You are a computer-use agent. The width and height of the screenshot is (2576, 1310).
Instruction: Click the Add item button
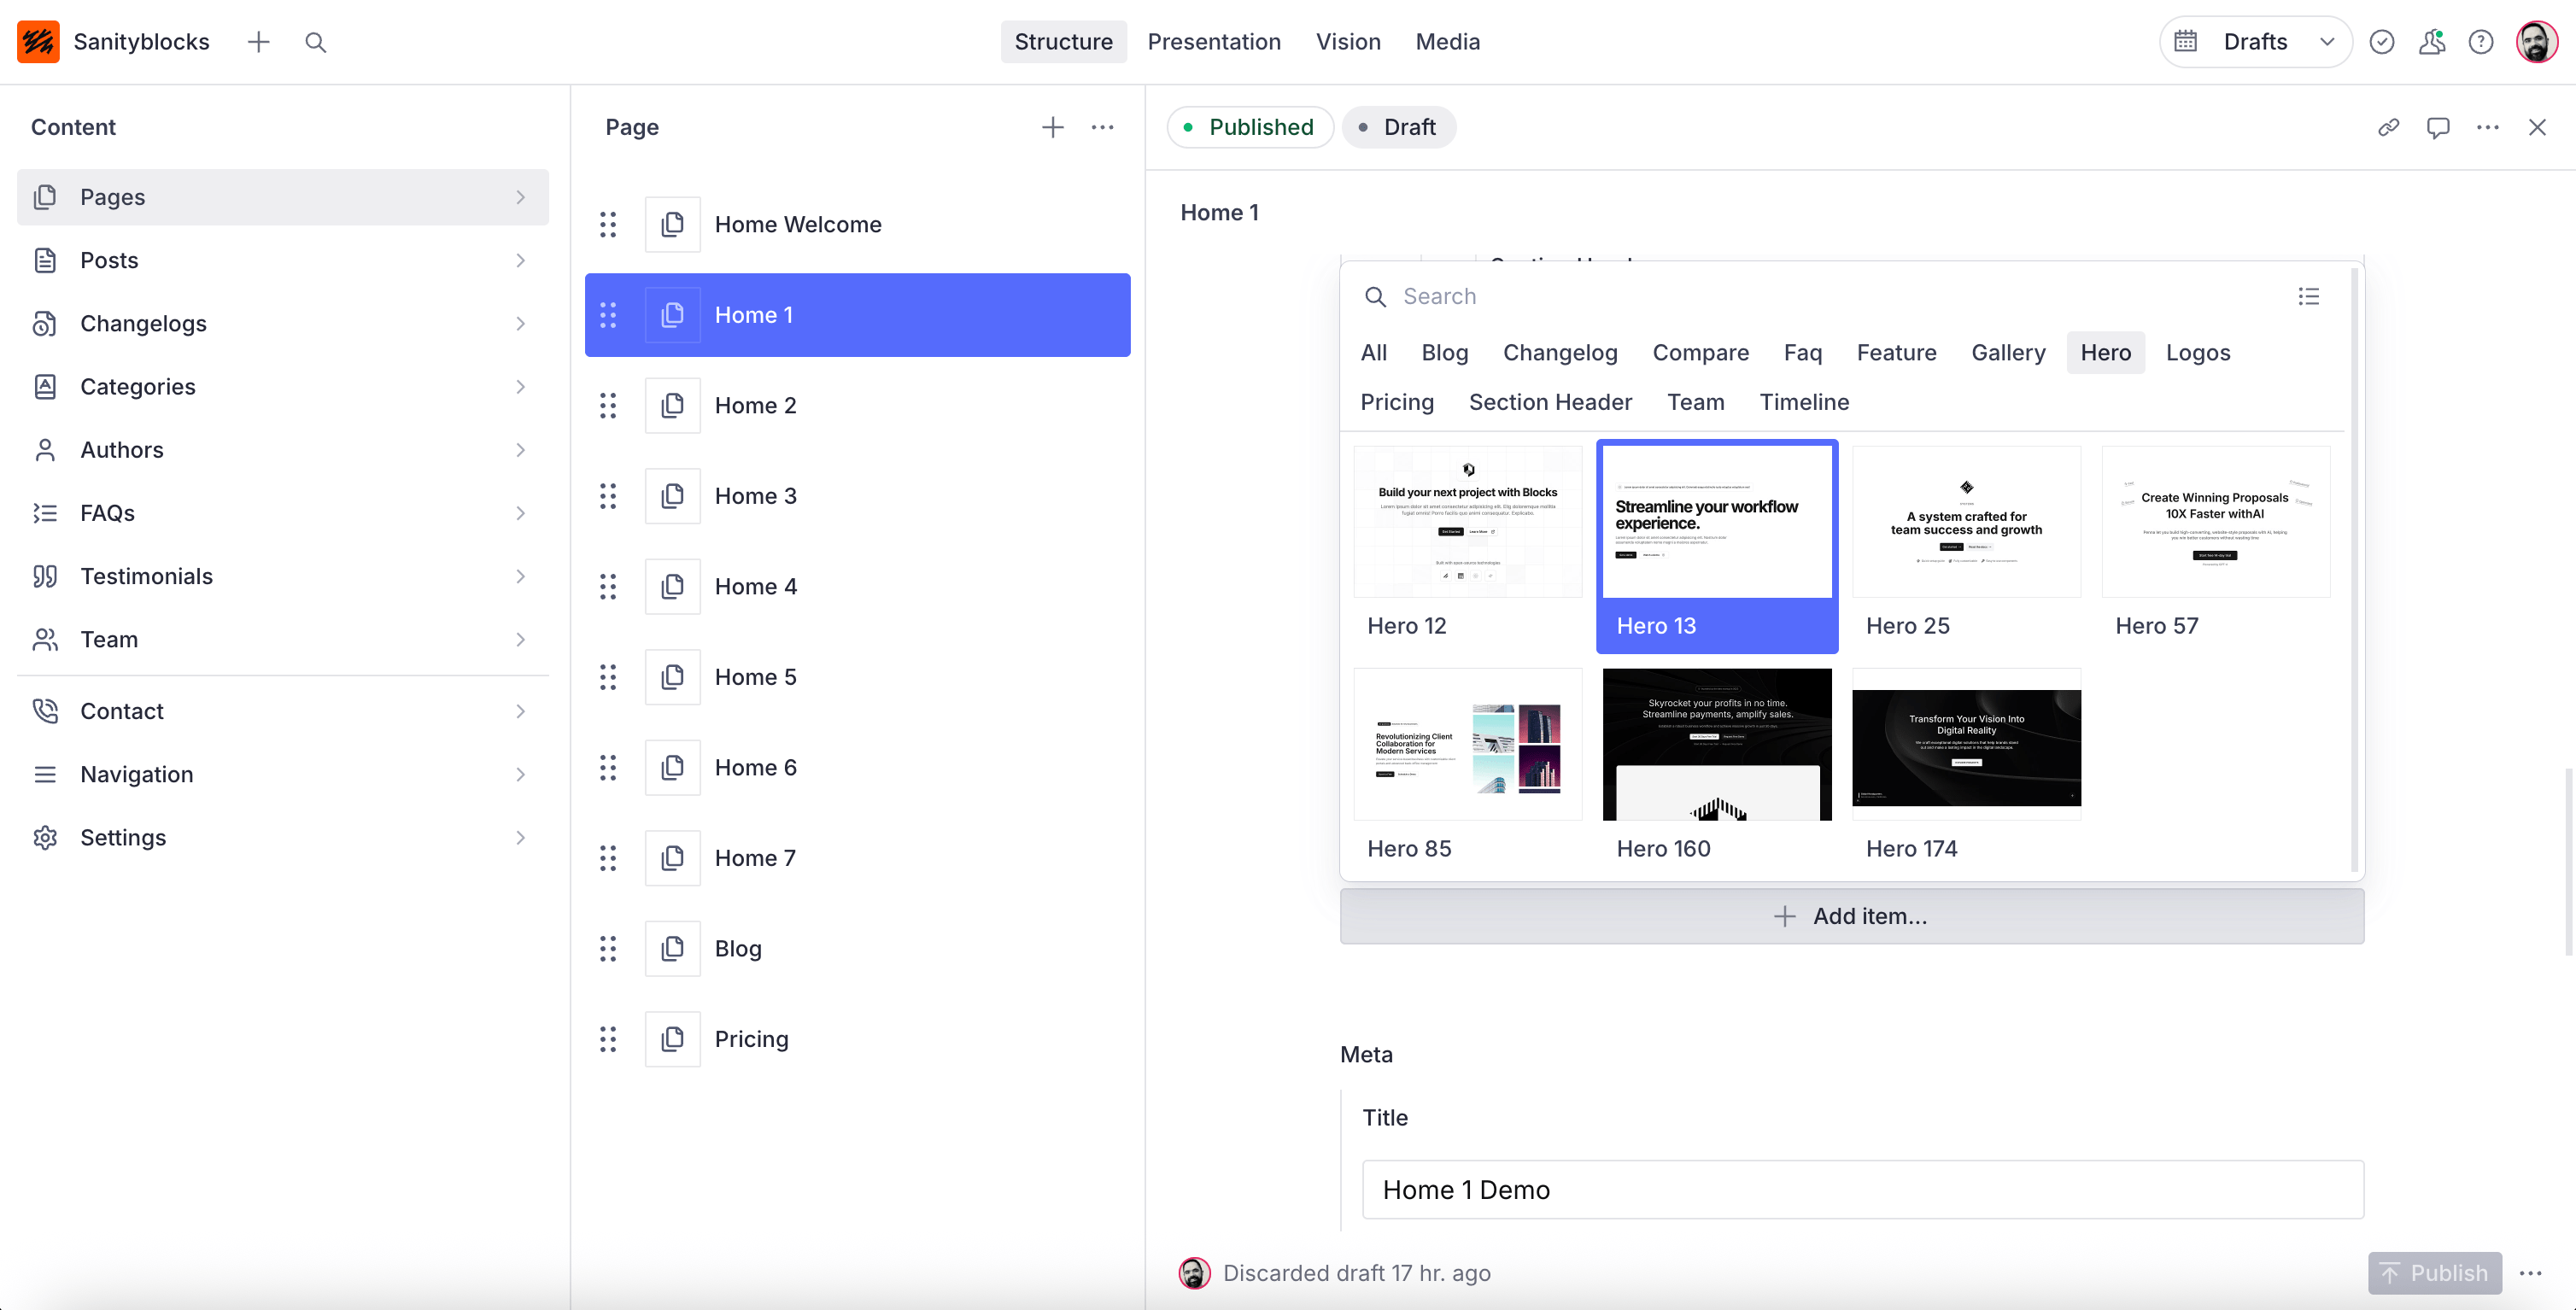point(1851,916)
